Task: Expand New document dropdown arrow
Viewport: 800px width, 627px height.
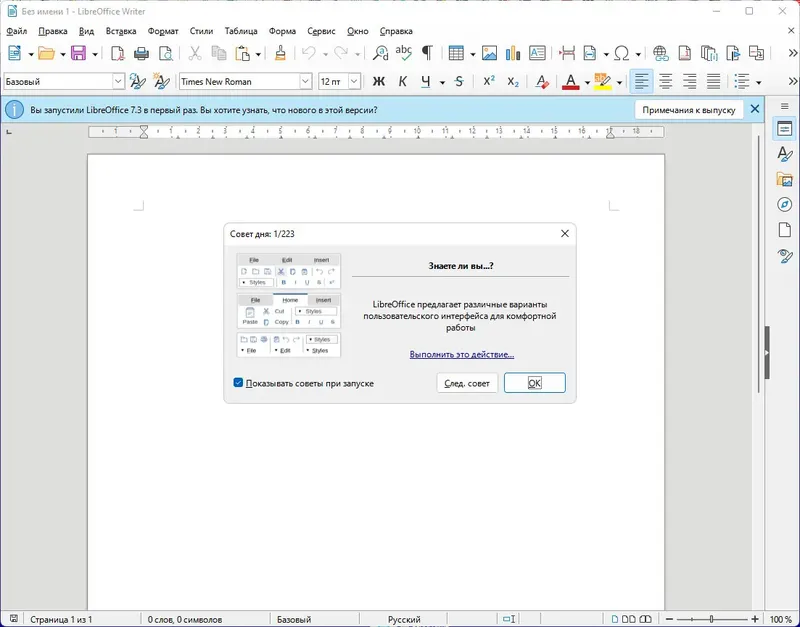Action: [31, 54]
